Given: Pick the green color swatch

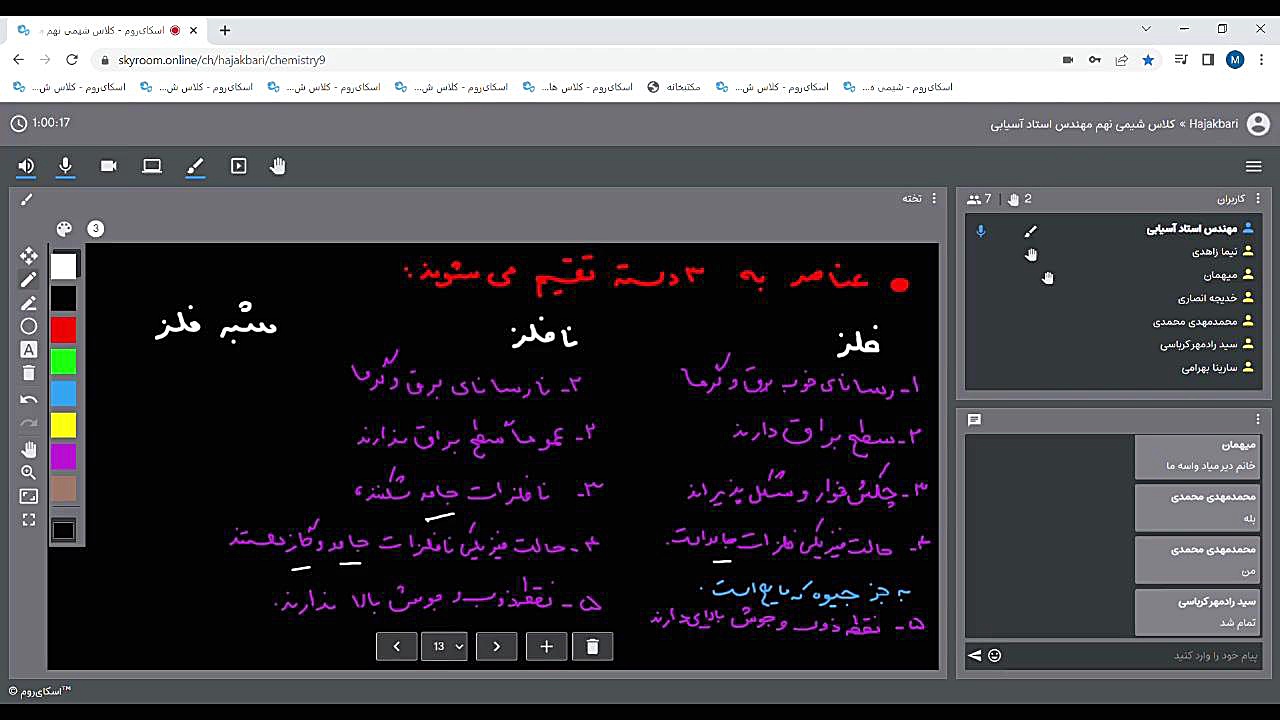Looking at the screenshot, I should point(64,362).
